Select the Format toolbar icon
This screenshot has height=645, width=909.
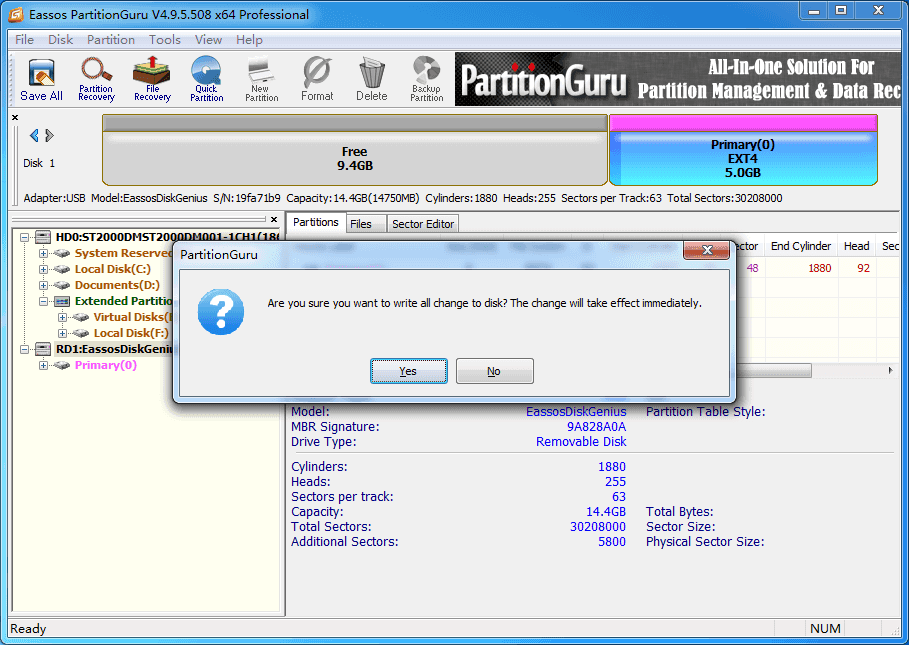(x=316, y=79)
